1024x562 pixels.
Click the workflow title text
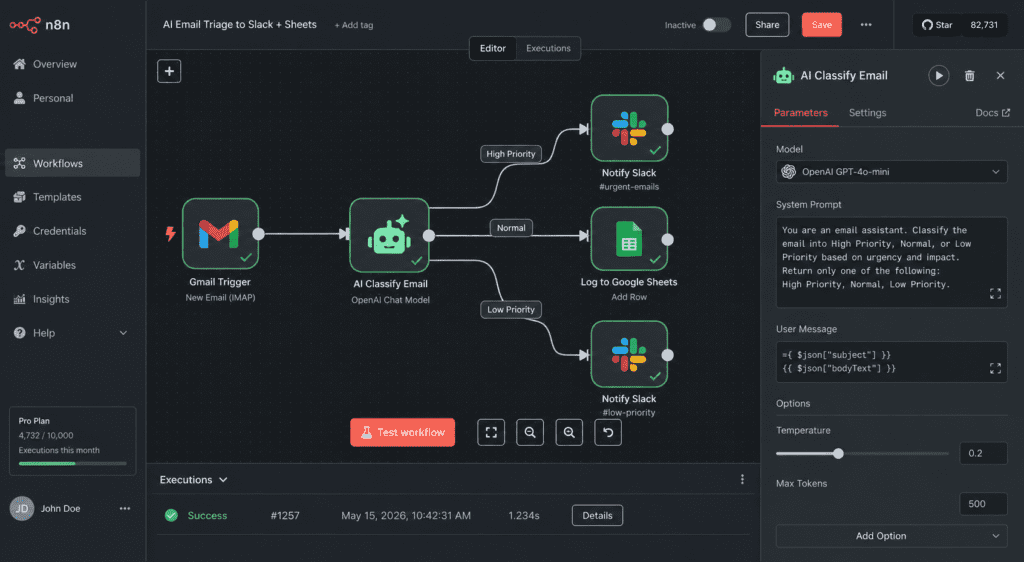click(240, 24)
